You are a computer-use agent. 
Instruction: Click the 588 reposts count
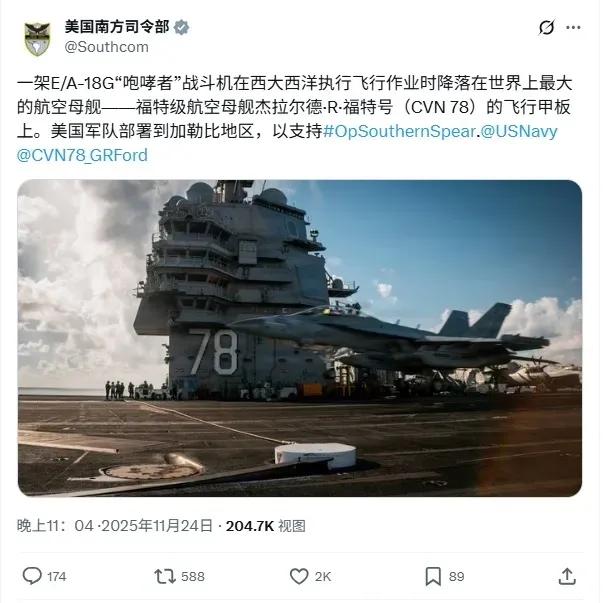pyautogui.click(x=193, y=576)
